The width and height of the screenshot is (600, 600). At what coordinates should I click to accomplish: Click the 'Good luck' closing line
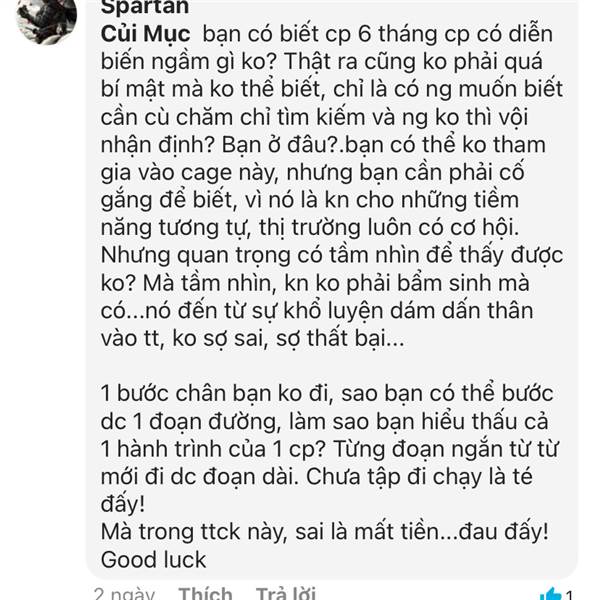[153, 560]
